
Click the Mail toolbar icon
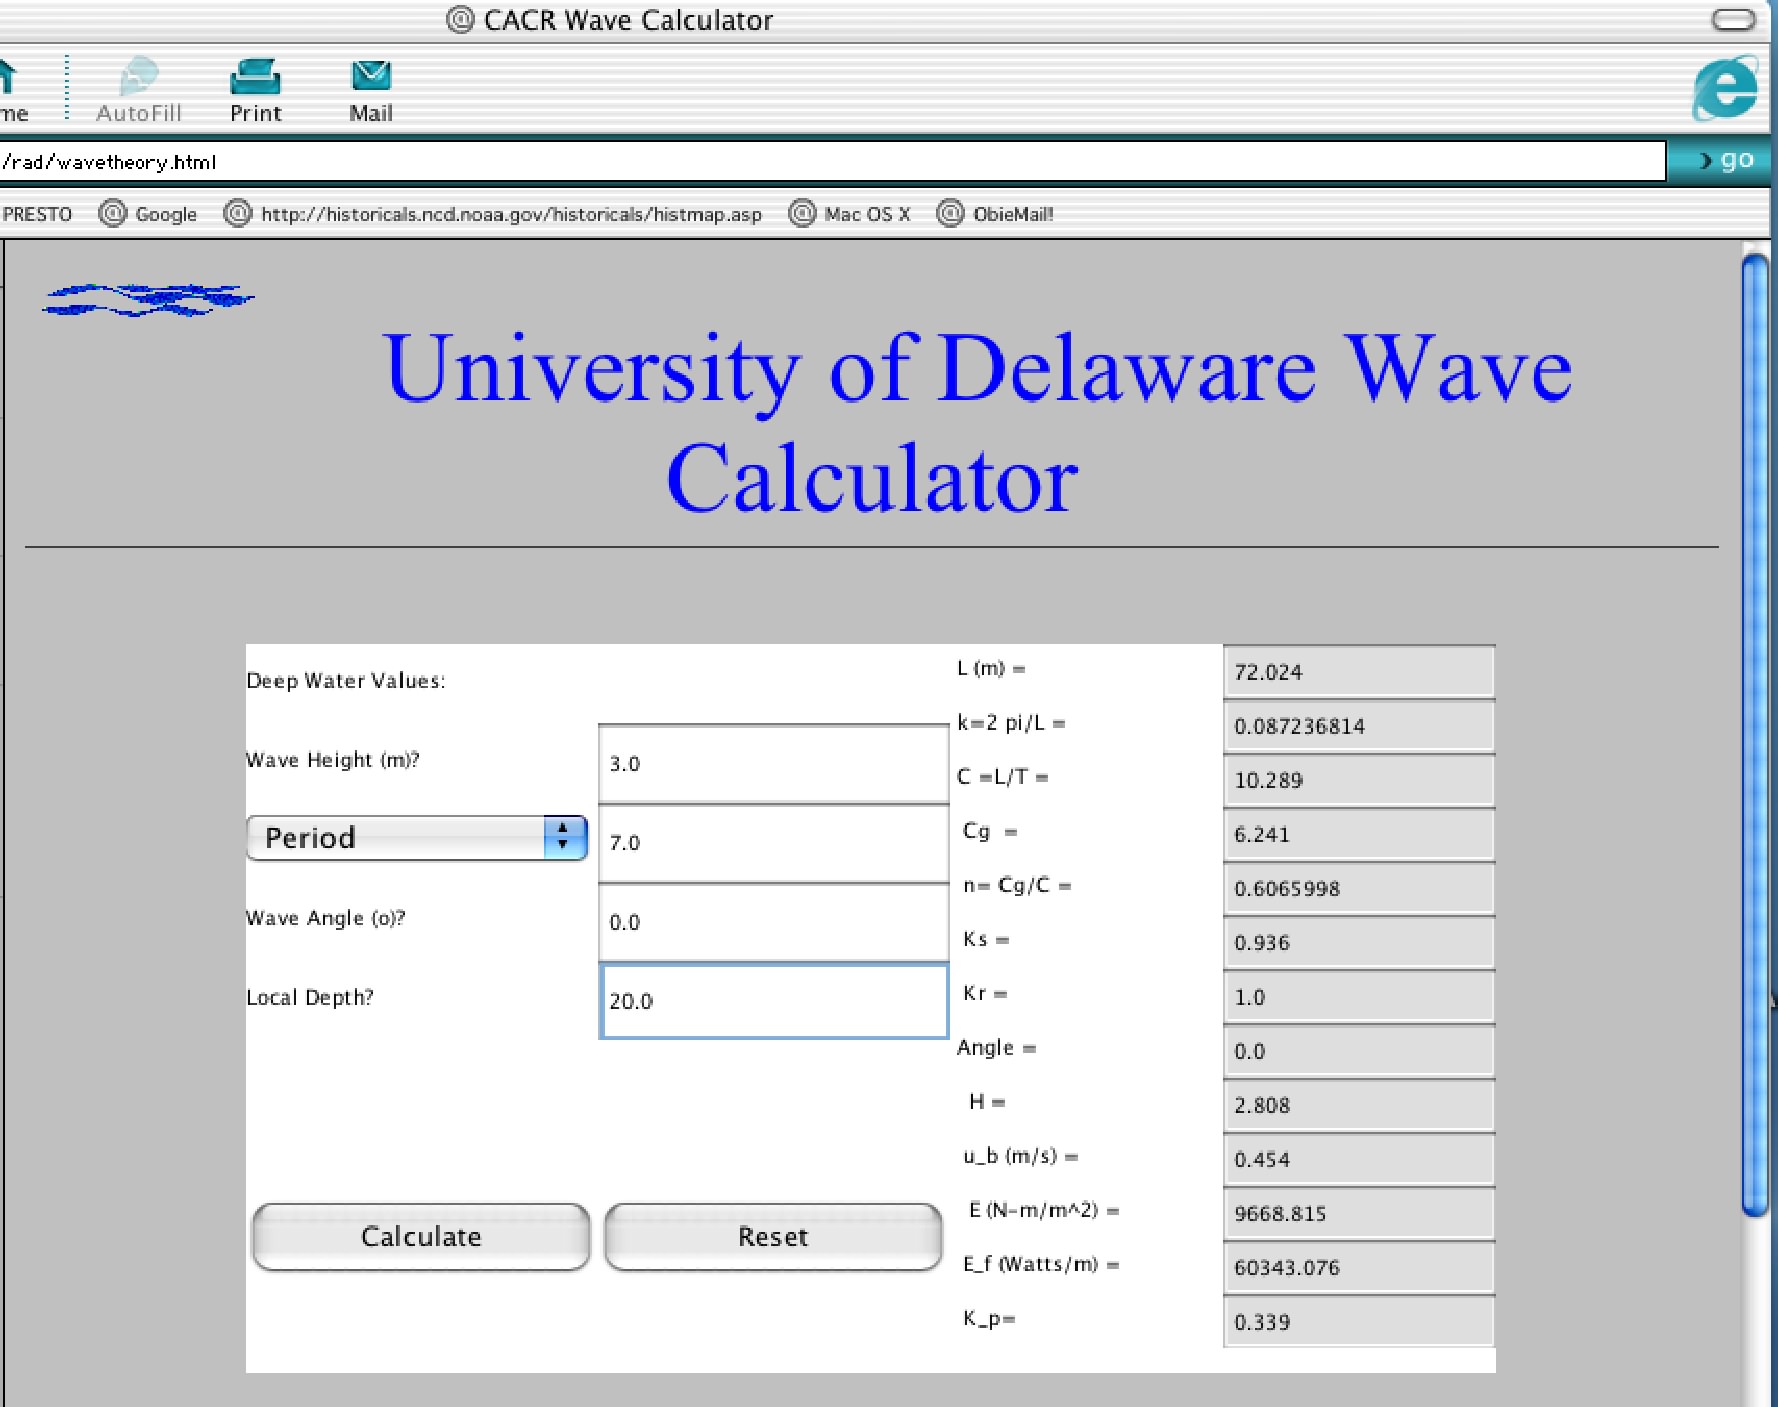[x=371, y=89]
